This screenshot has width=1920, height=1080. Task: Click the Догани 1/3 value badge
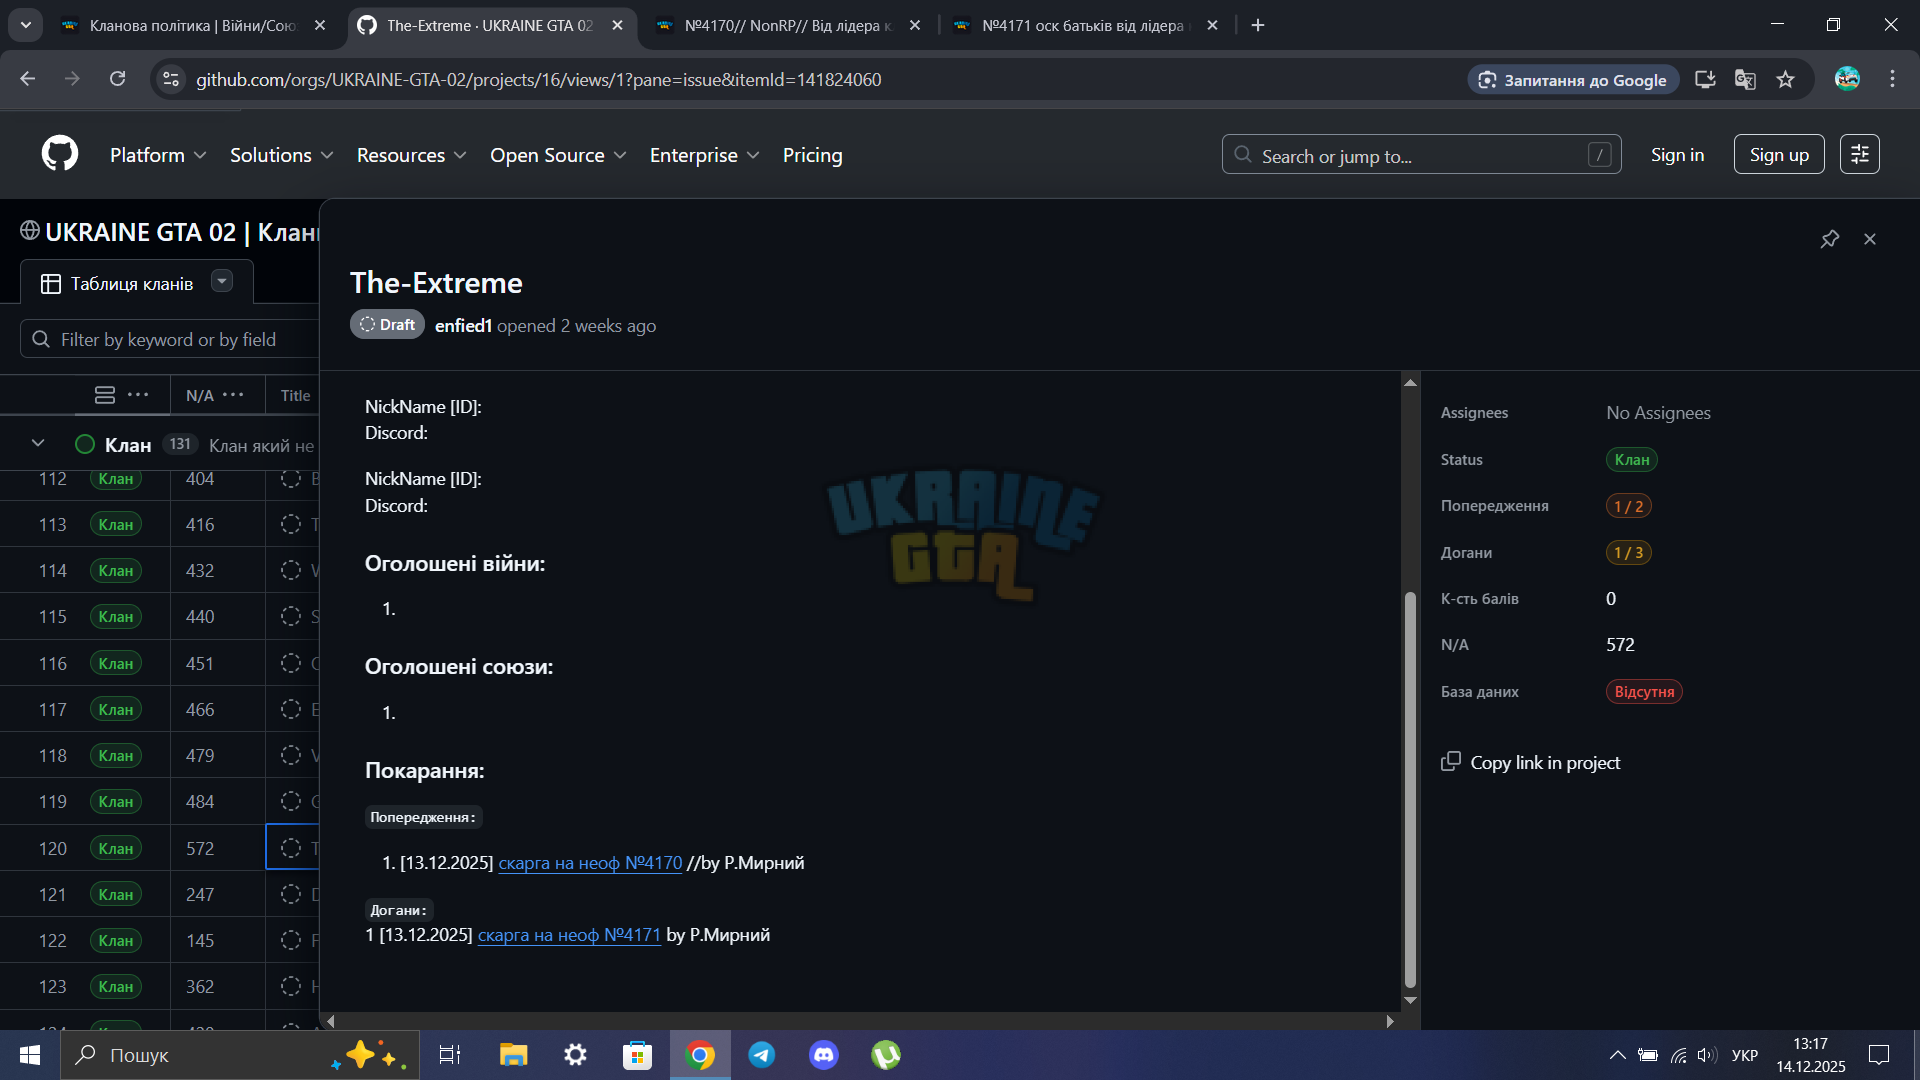1628,552
